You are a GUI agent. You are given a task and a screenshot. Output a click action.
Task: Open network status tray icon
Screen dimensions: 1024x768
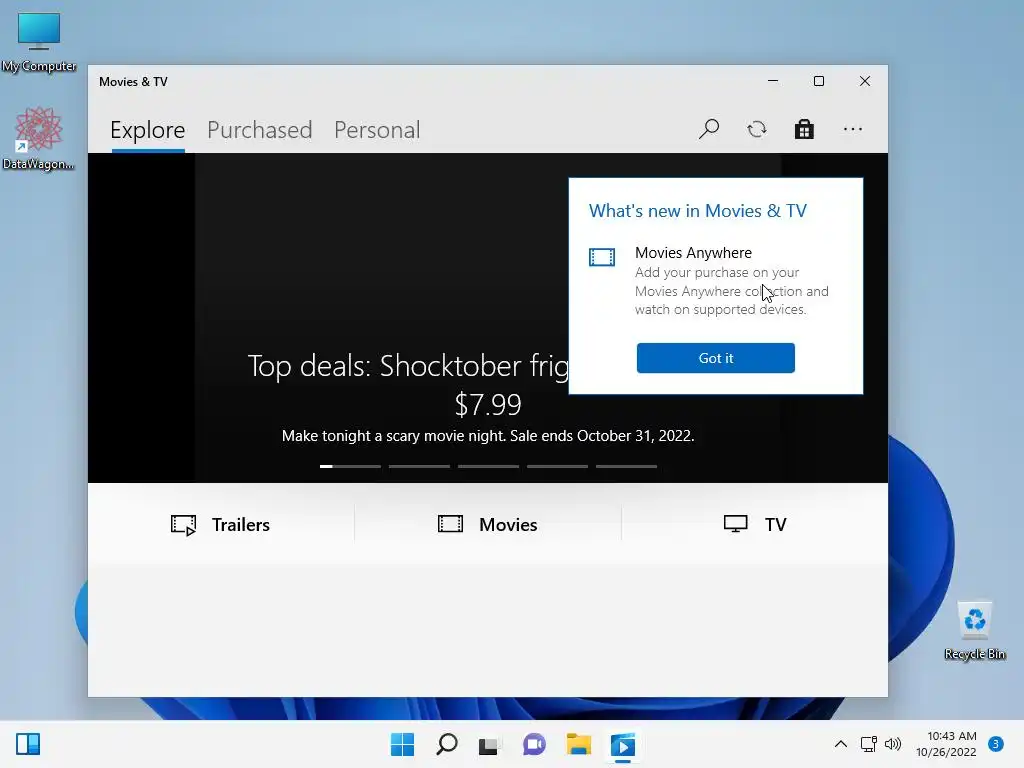point(869,744)
